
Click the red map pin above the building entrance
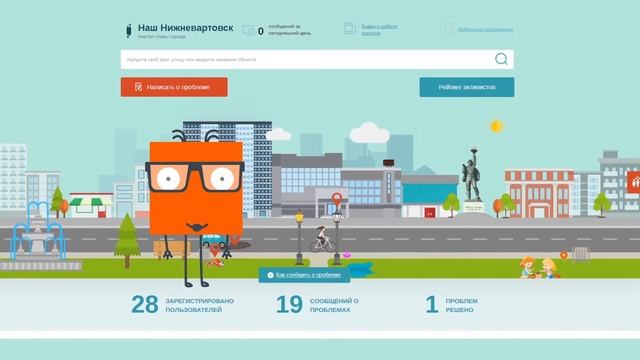pyautogui.click(x=337, y=200)
